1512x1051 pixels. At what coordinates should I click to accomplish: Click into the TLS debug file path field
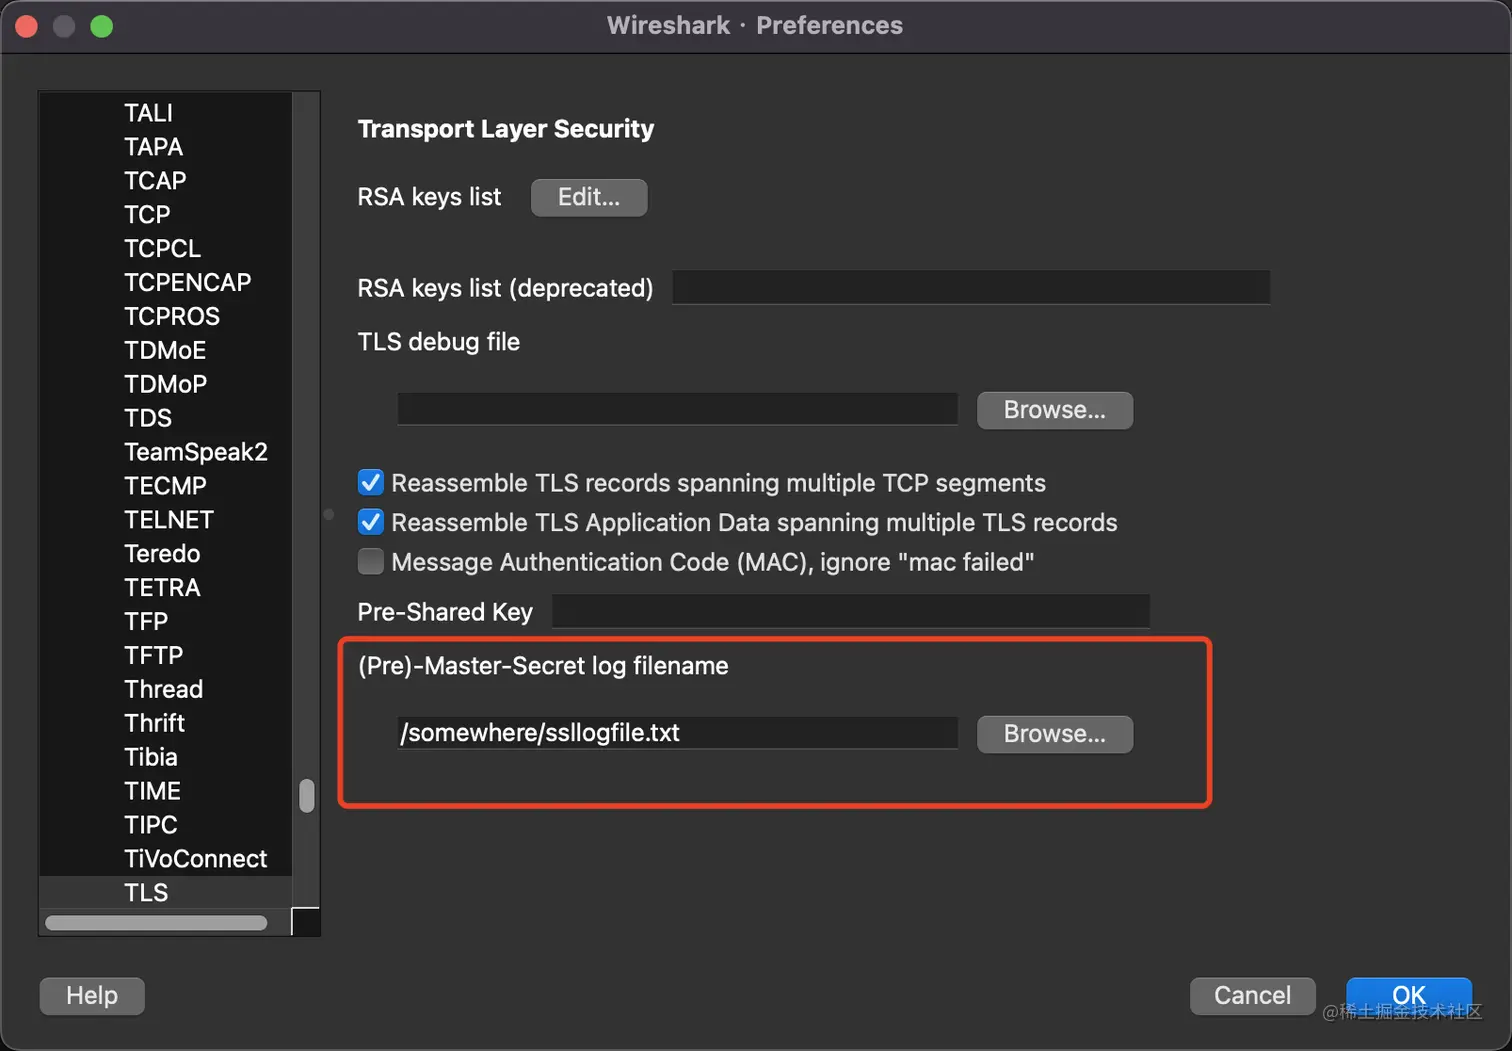[678, 409]
